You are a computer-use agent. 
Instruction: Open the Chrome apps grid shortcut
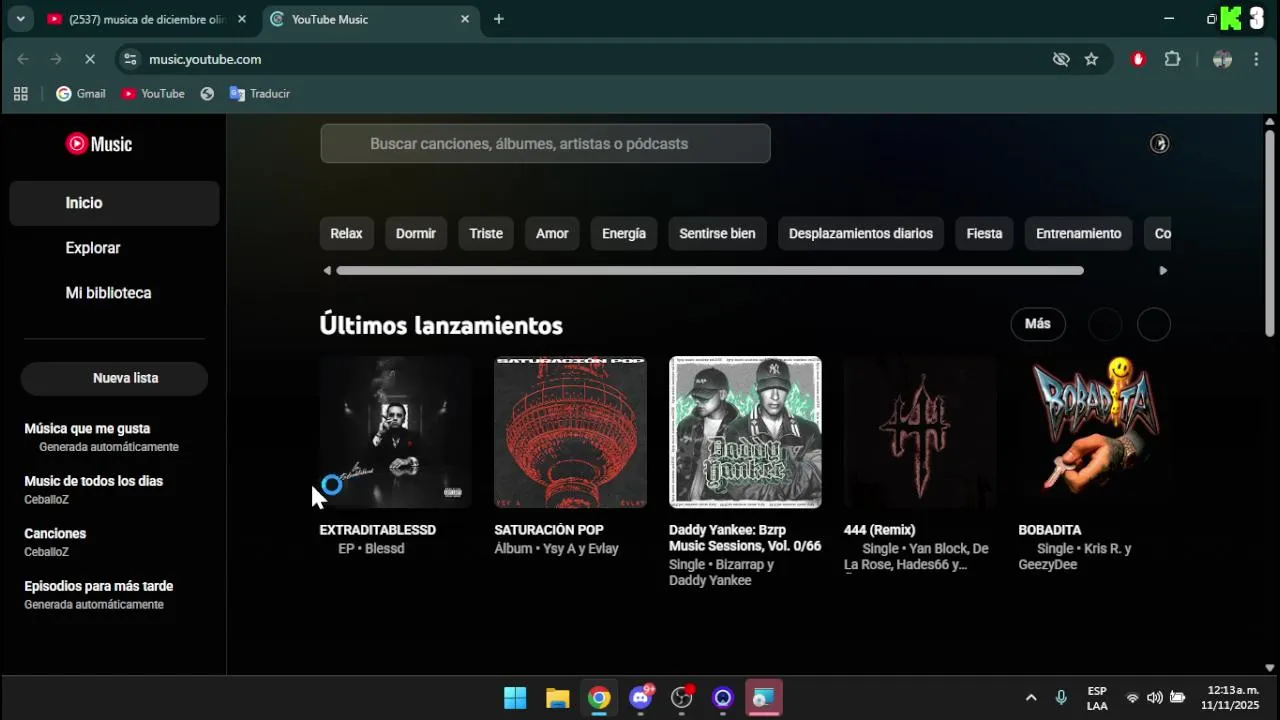pos(20,94)
